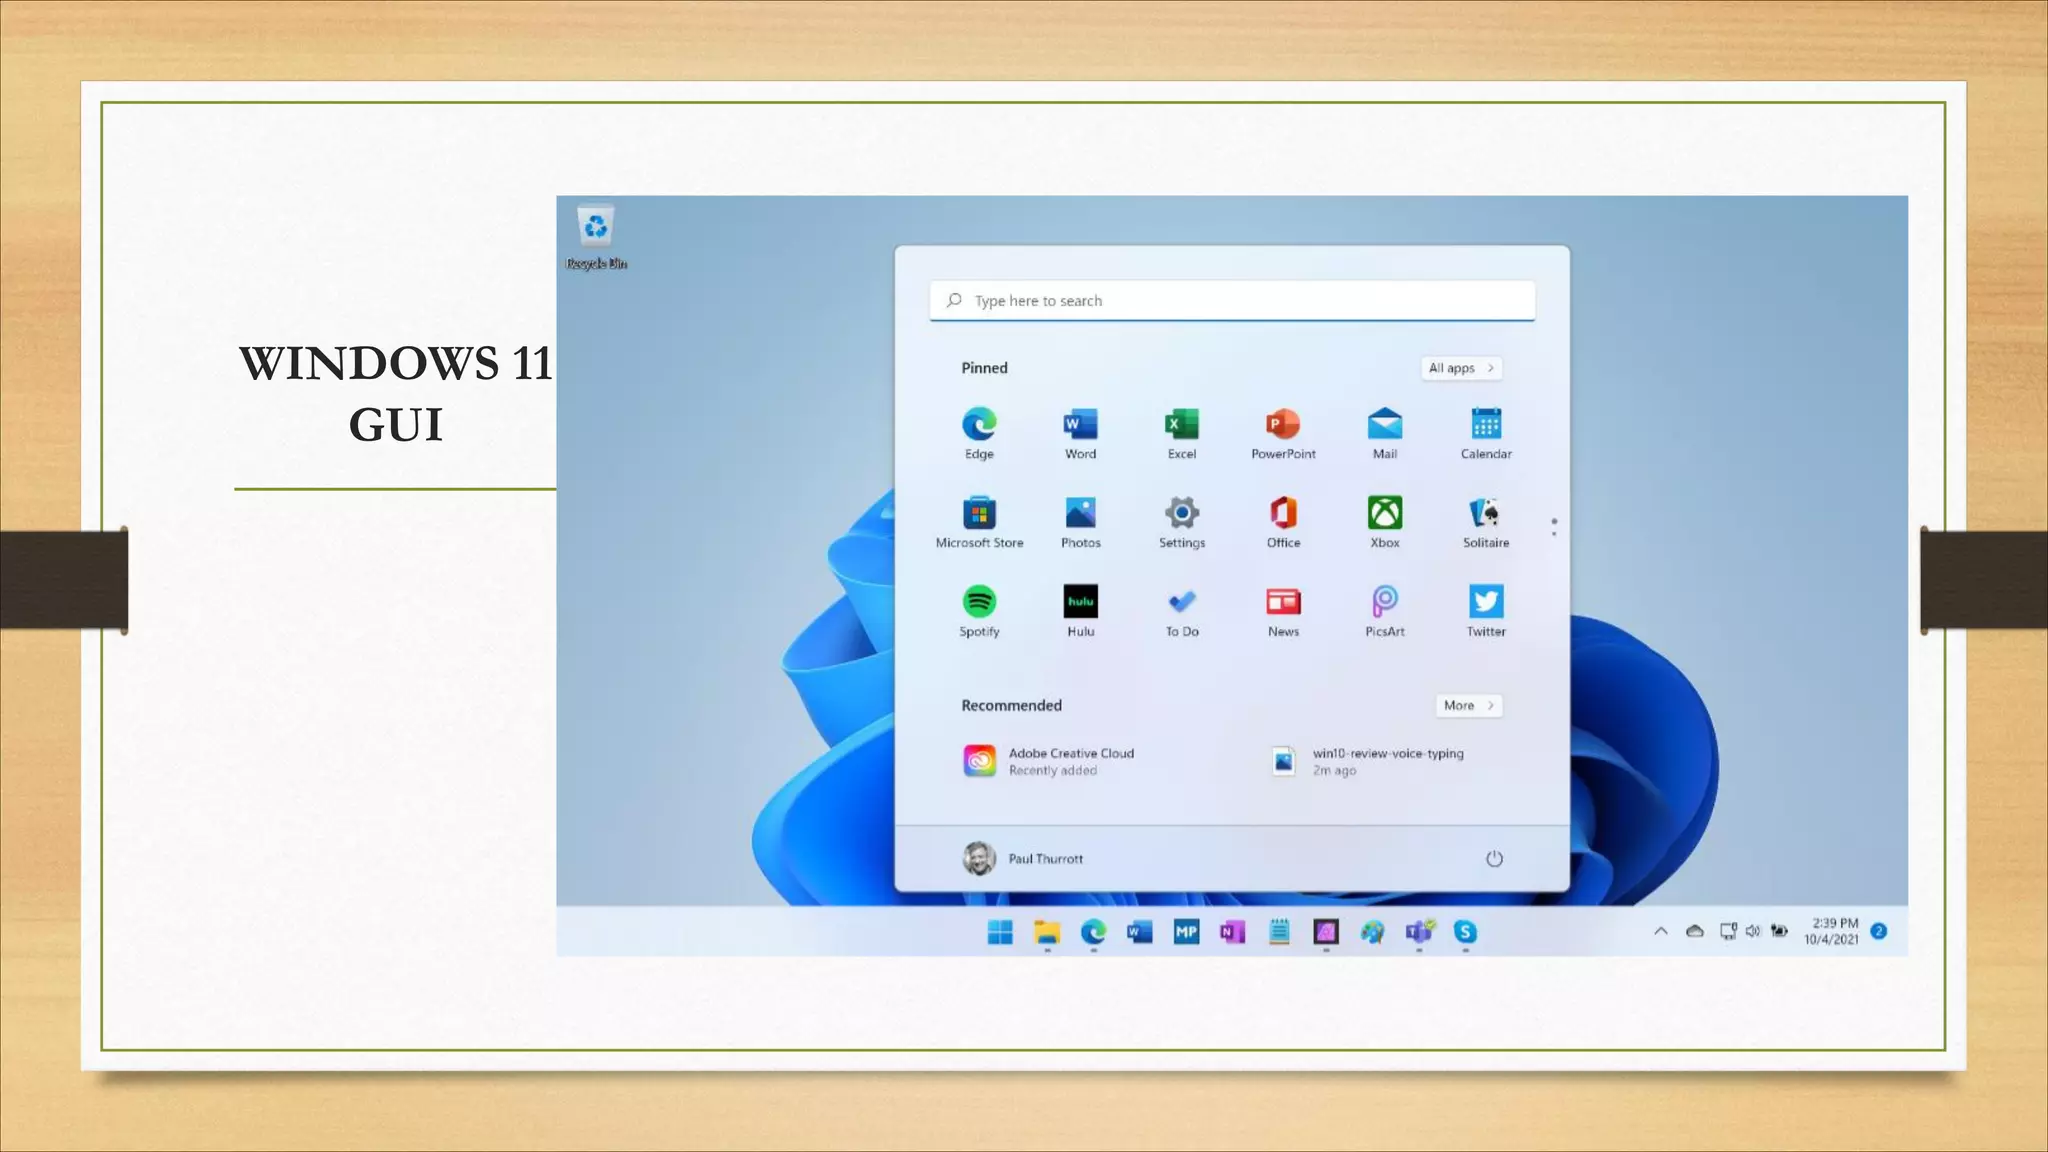This screenshot has width=2048, height=1152.
Task: Open the Mail app tile
Action: 1385,433
